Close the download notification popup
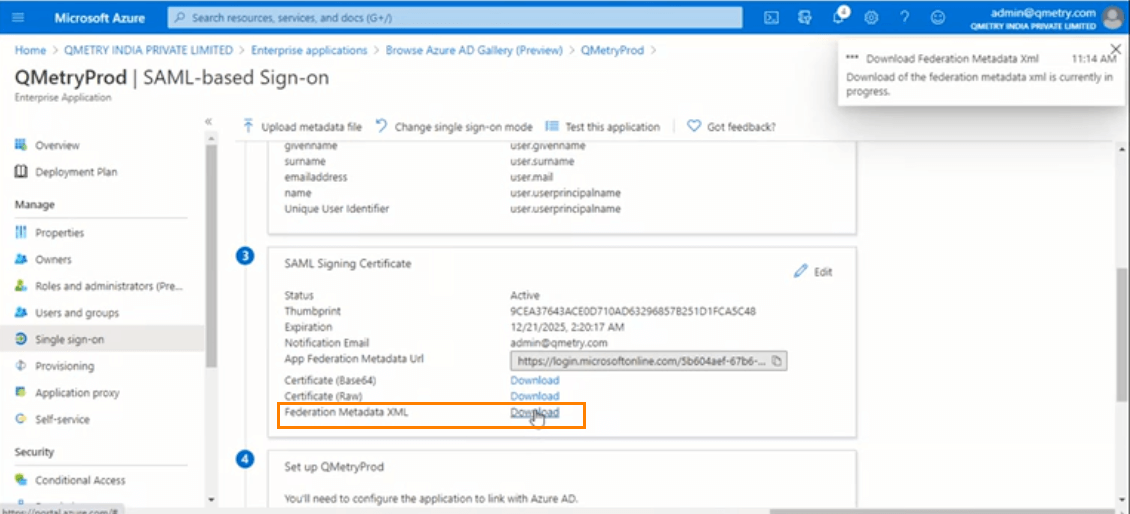 pos(1116,49)
